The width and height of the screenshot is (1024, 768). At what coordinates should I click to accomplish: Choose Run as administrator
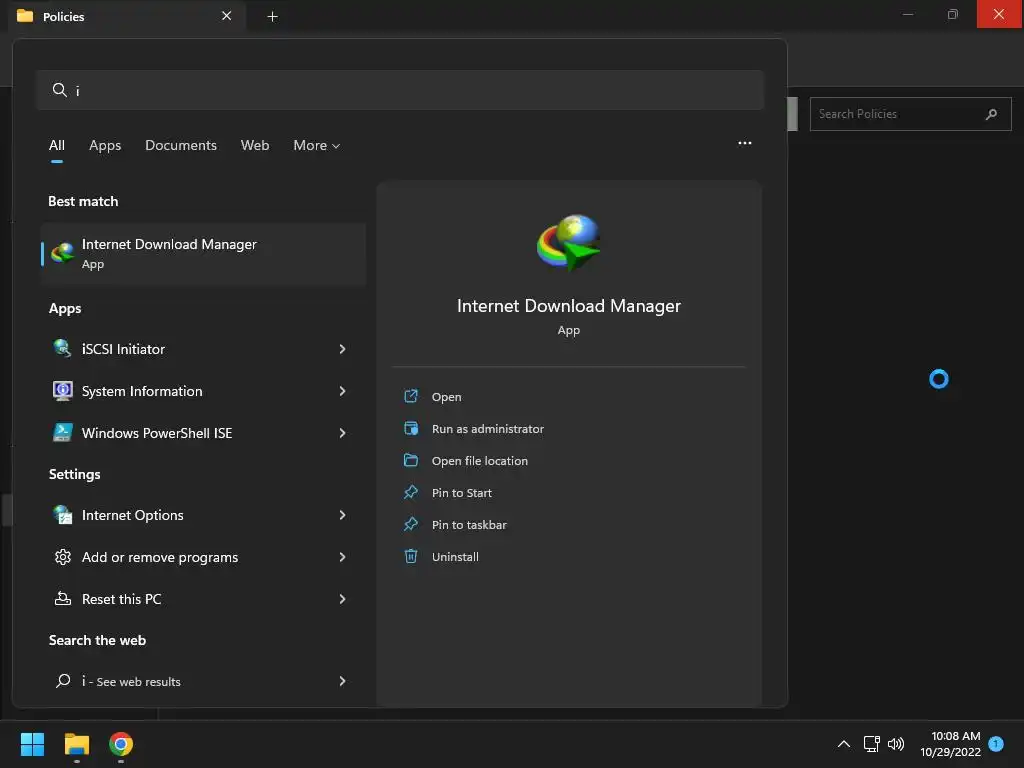[x=488, y=428]
